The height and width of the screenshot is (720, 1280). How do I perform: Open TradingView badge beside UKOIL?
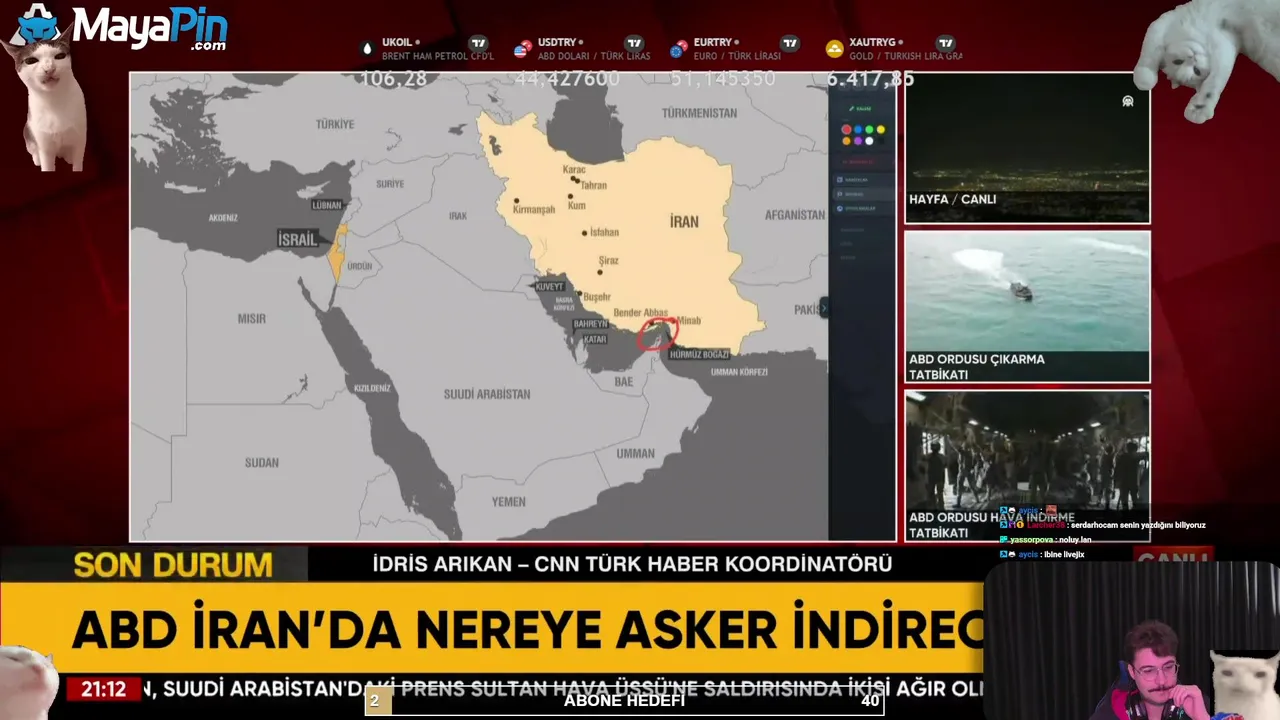pos(478,43)
